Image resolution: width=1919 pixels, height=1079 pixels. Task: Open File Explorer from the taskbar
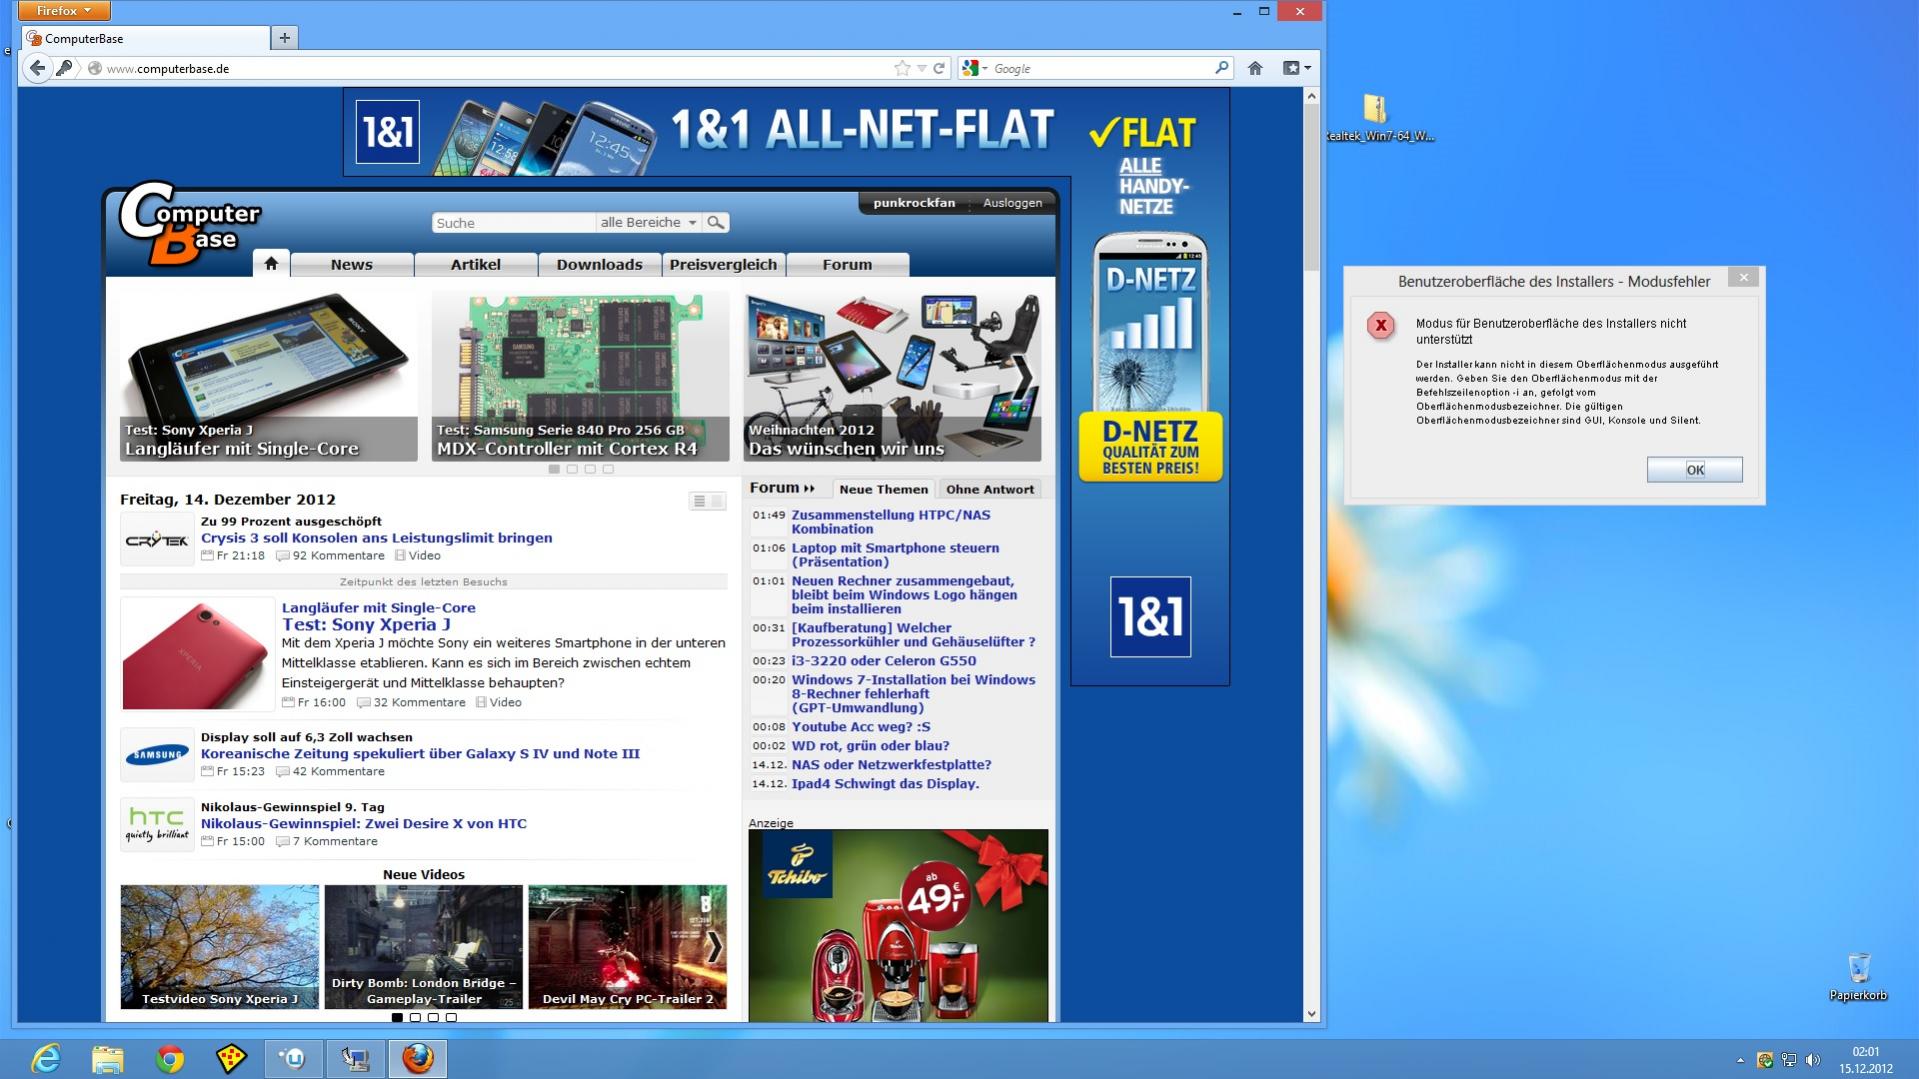(107, 1058)
